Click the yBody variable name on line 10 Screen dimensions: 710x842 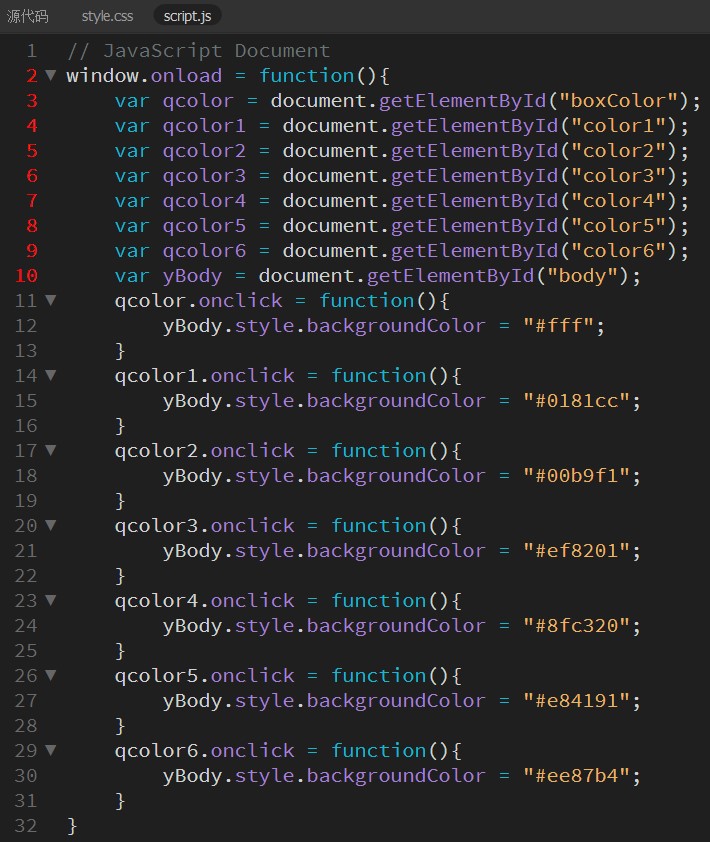192,276
